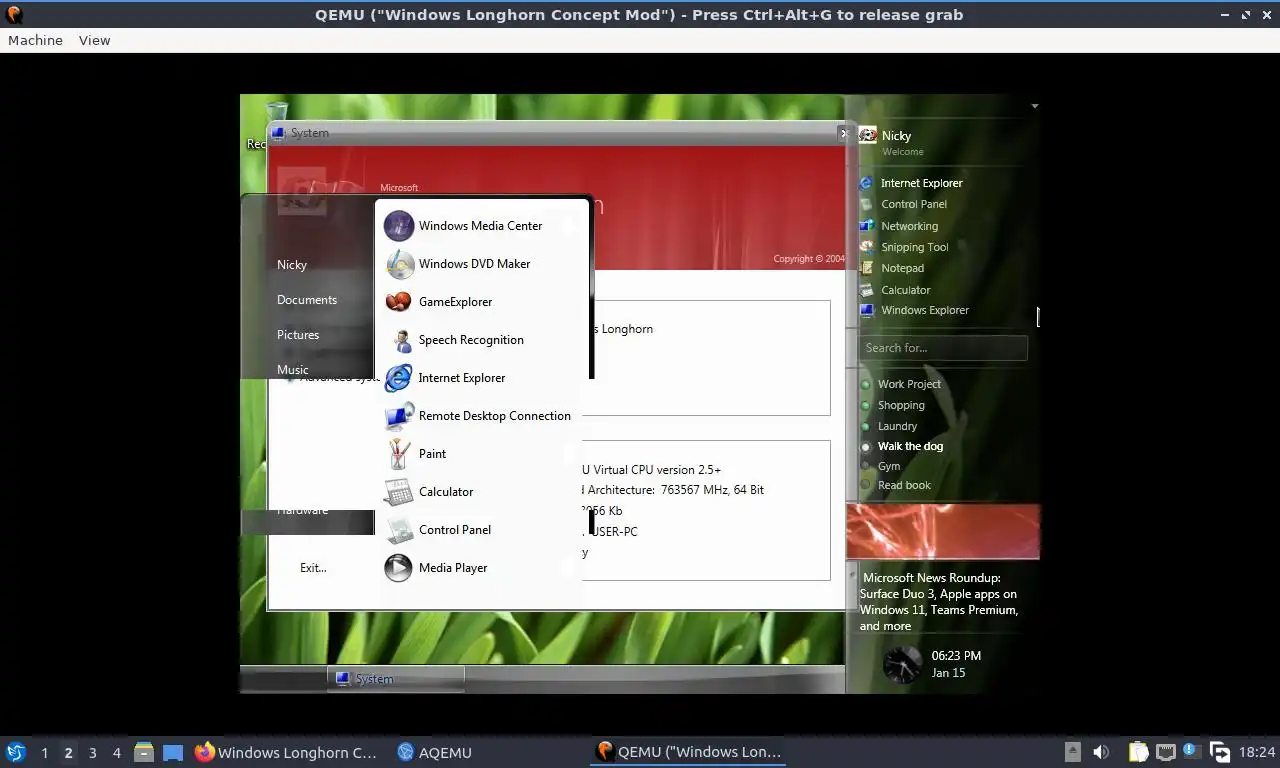The height and width of the screenshot is (768, 1280).
Task: Click host network tray icon
Action: click(1165, 752)
